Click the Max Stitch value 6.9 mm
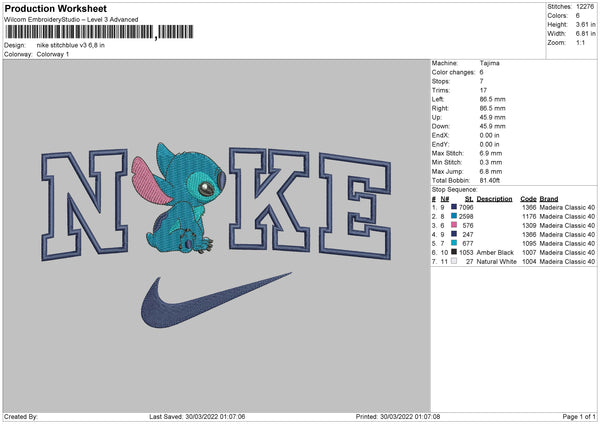Screen dimensions: 600x424 pos(491,153)
